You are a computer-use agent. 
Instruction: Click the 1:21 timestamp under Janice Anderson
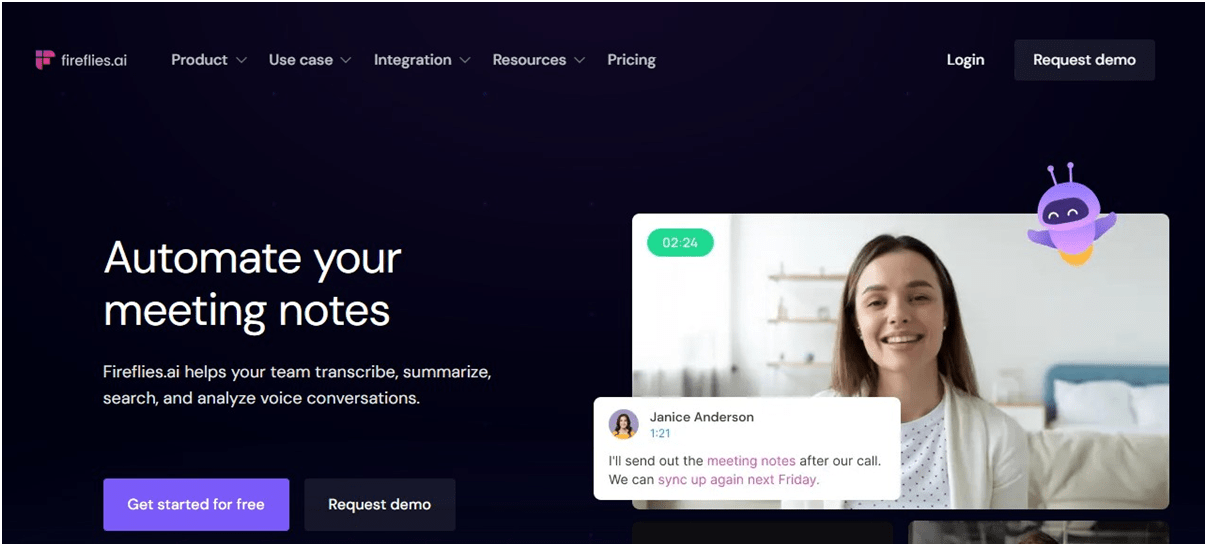pyautogui.click(x=660, y=433)
